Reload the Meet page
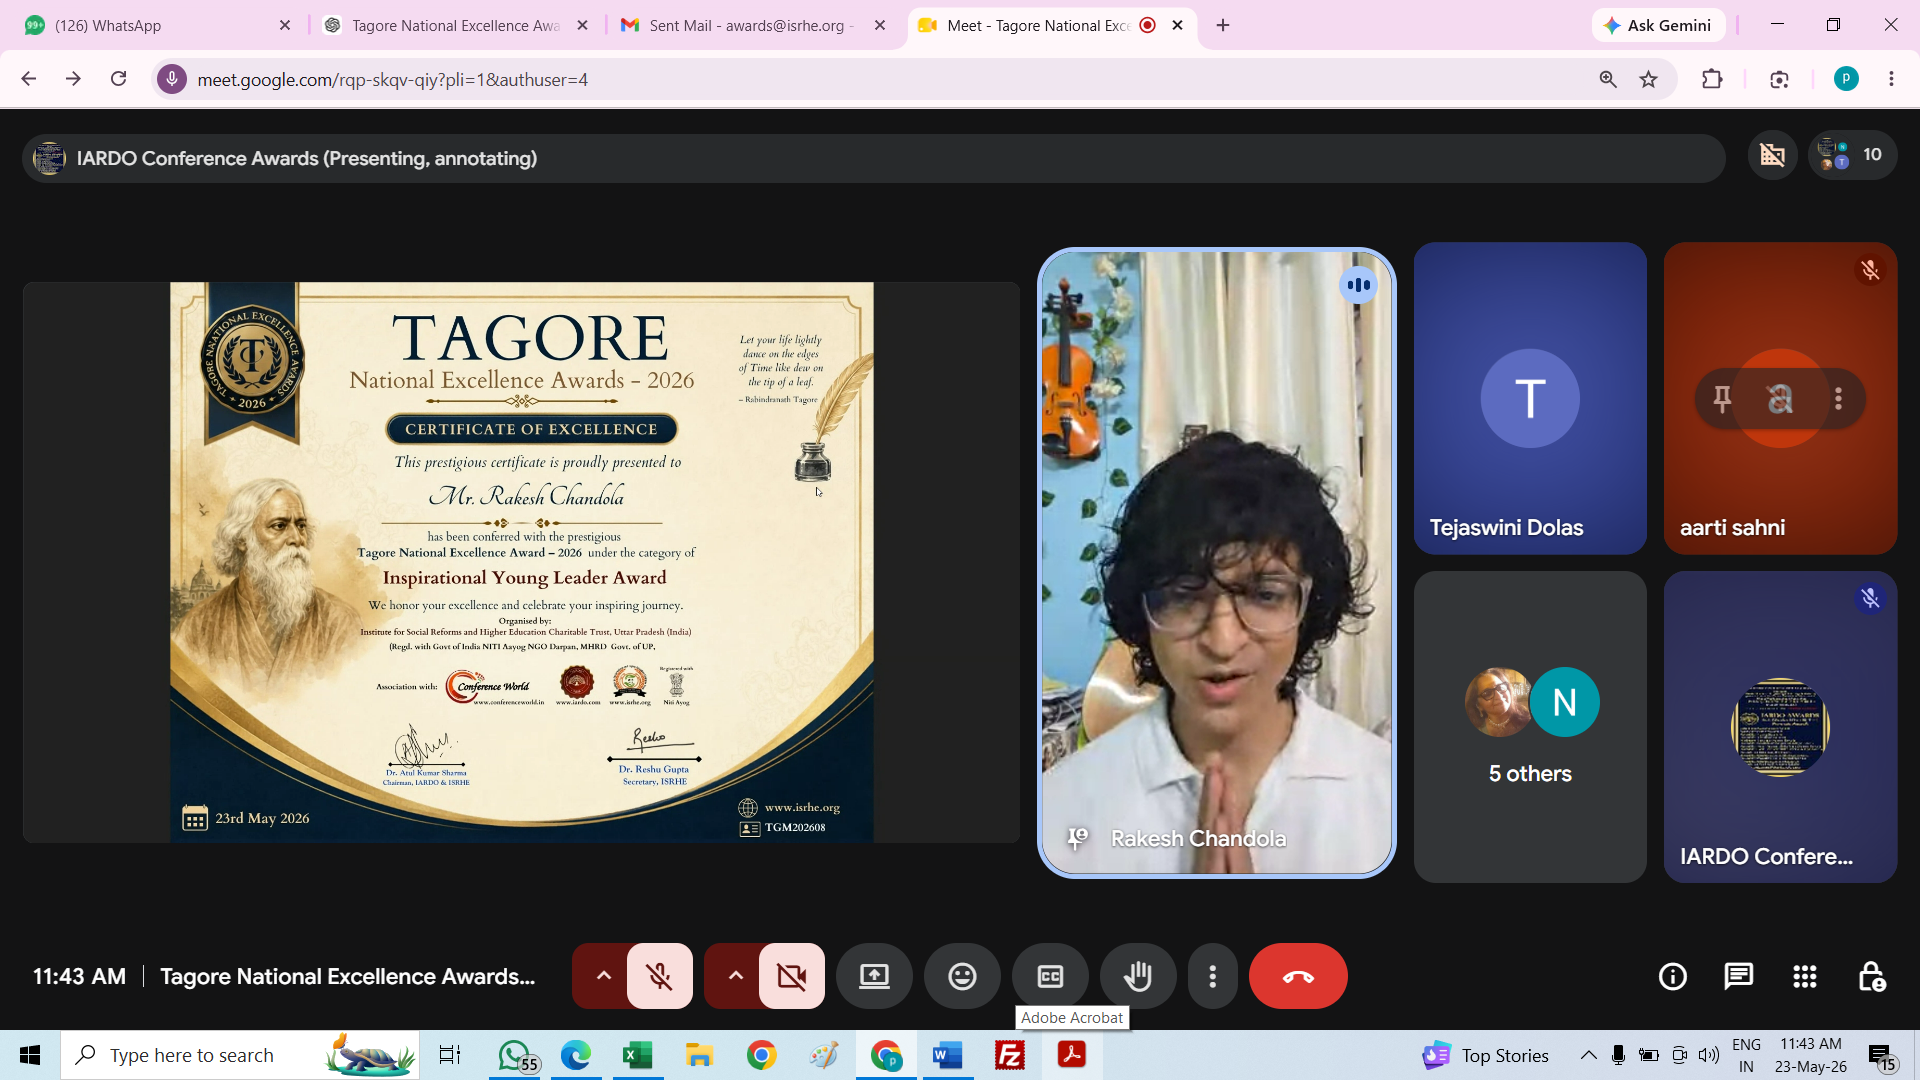Screen dimensions: 1920x1080 (x=118, y=79)
